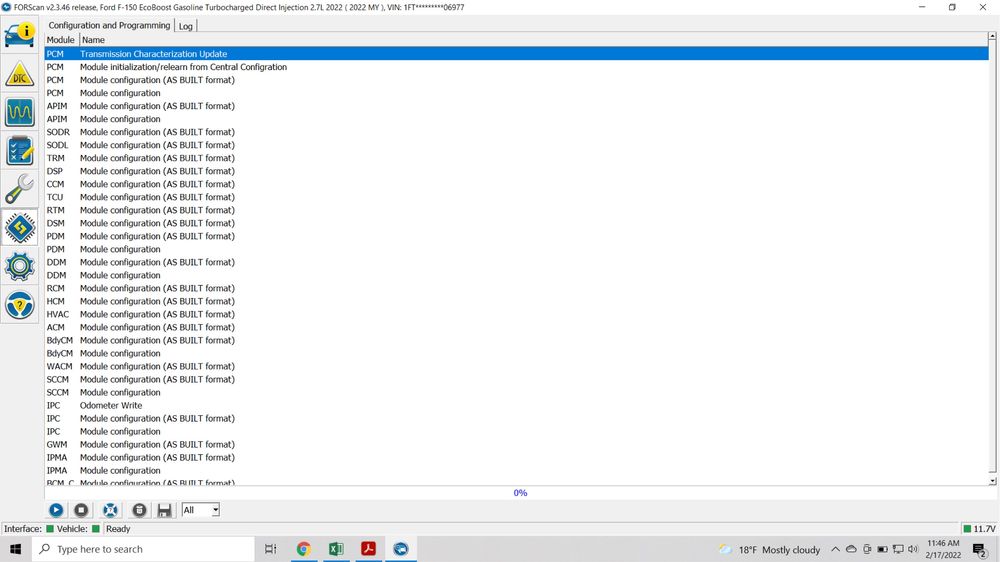
Task: Open Excel from the taskbar
Action: click(x=336, y=549)
